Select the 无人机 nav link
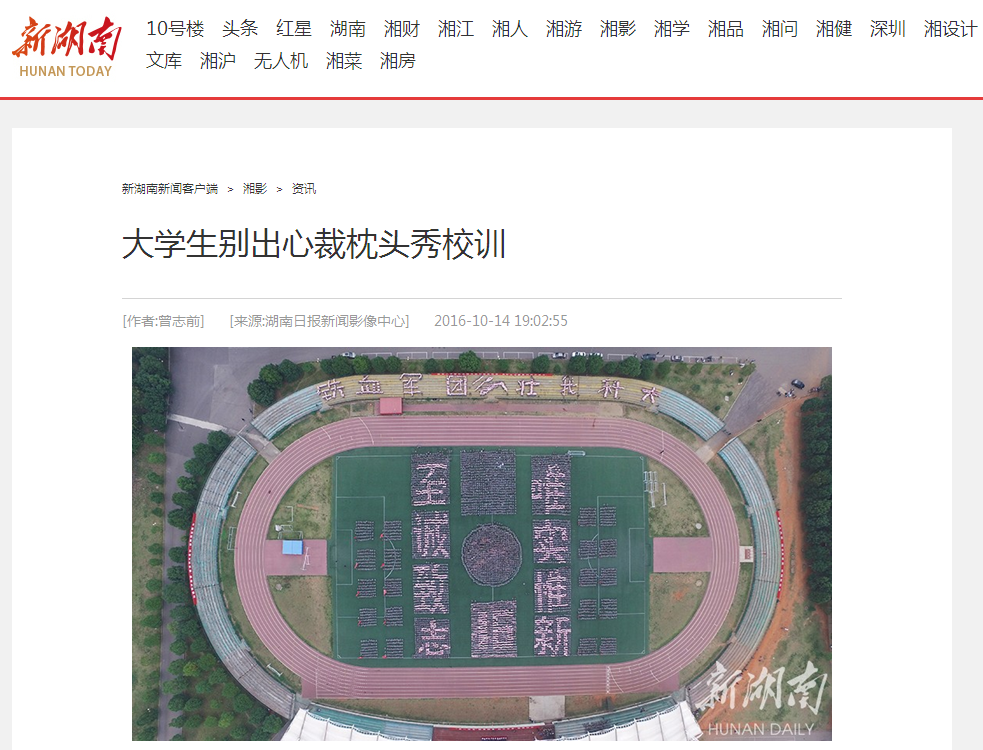The image size is (983, 750). coord(281,61)
